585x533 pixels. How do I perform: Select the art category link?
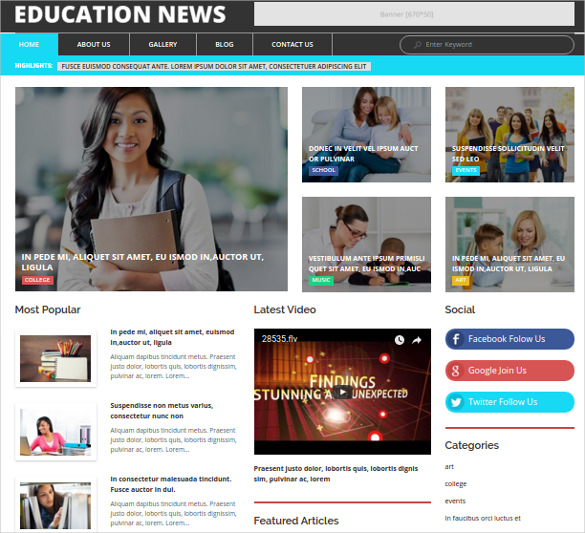449,467
